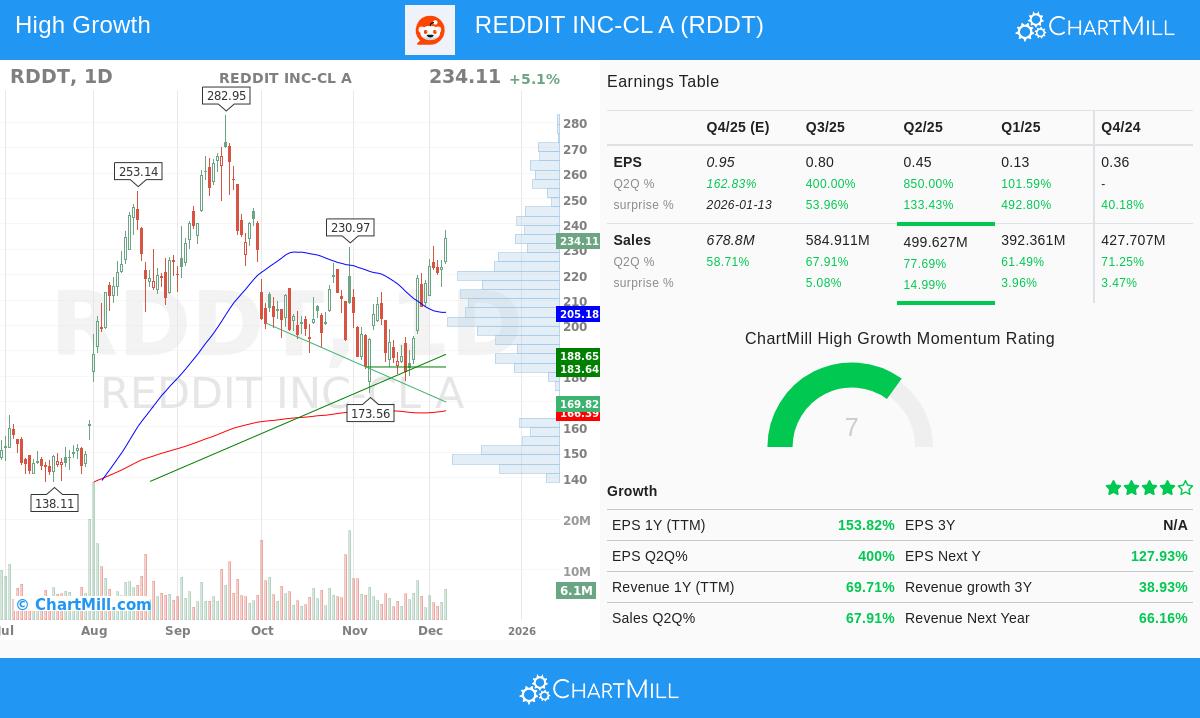Click the number 7 inside the momentum gauge
The height and width of the screenshot is (718, 1200).
pyautogui.click(x=851, y=427)
